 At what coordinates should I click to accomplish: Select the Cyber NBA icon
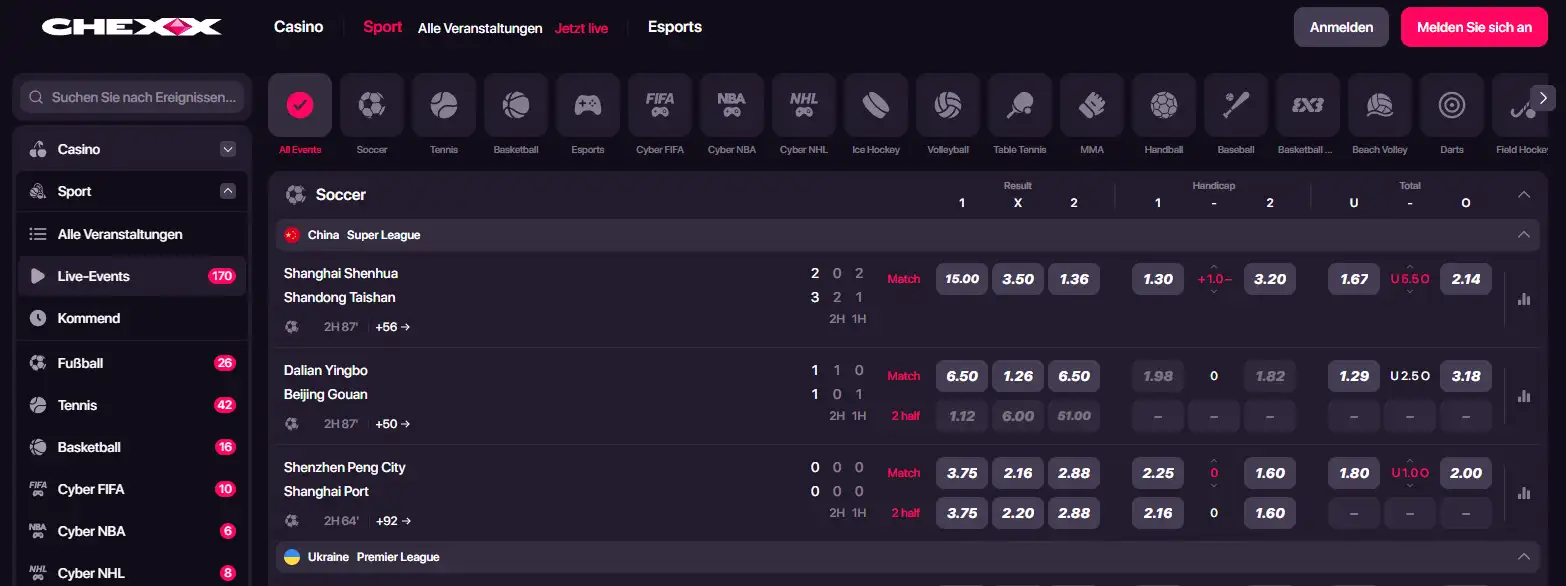(x=732, y=105)
